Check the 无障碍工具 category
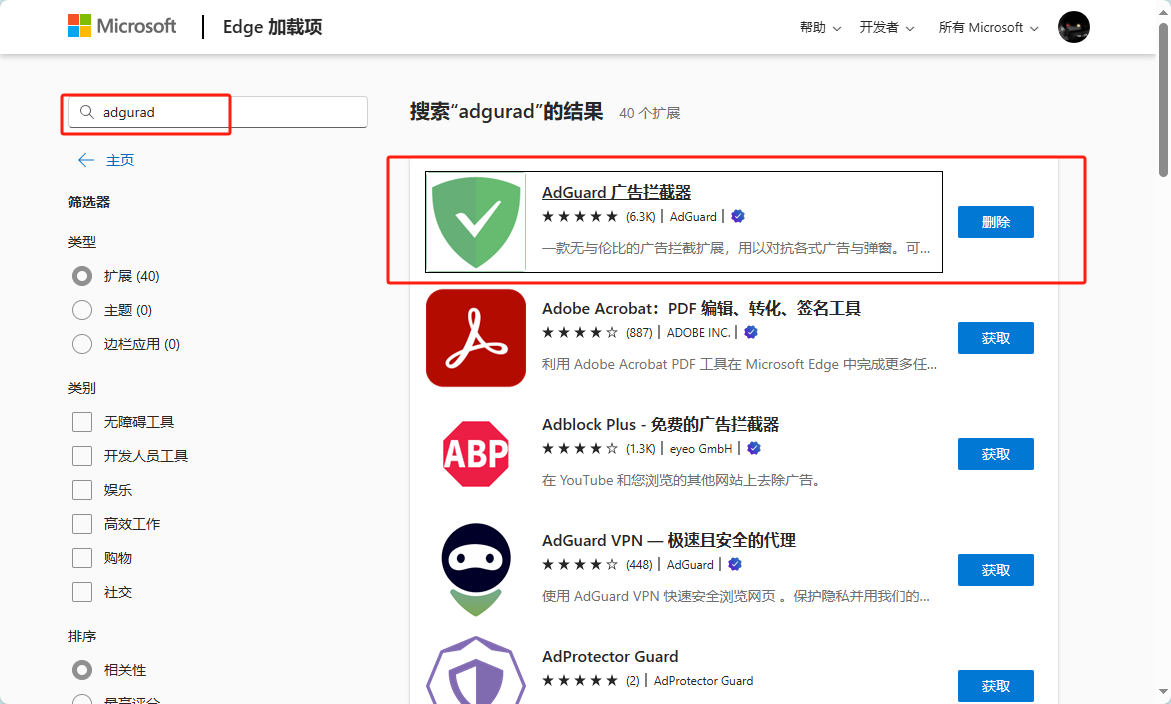 [82, 422]
